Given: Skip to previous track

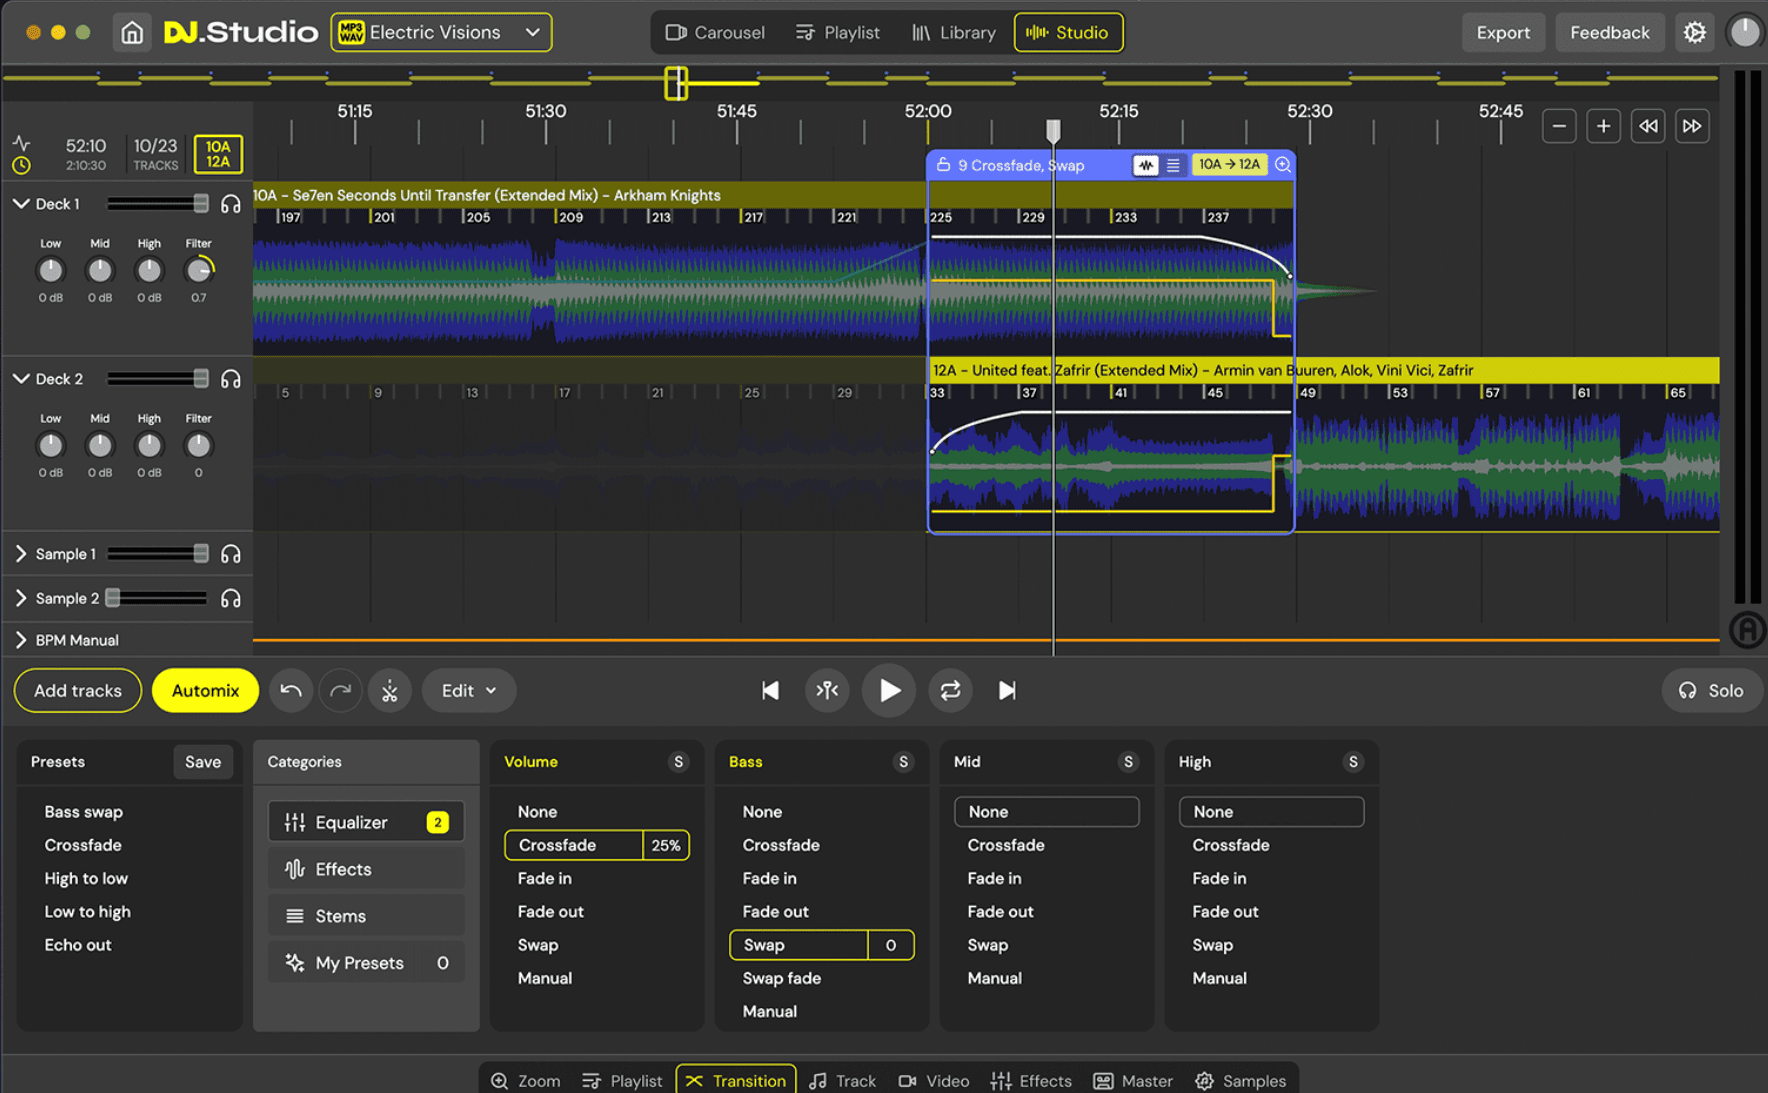Looking at the screenshot, I should tap(770, 690).
